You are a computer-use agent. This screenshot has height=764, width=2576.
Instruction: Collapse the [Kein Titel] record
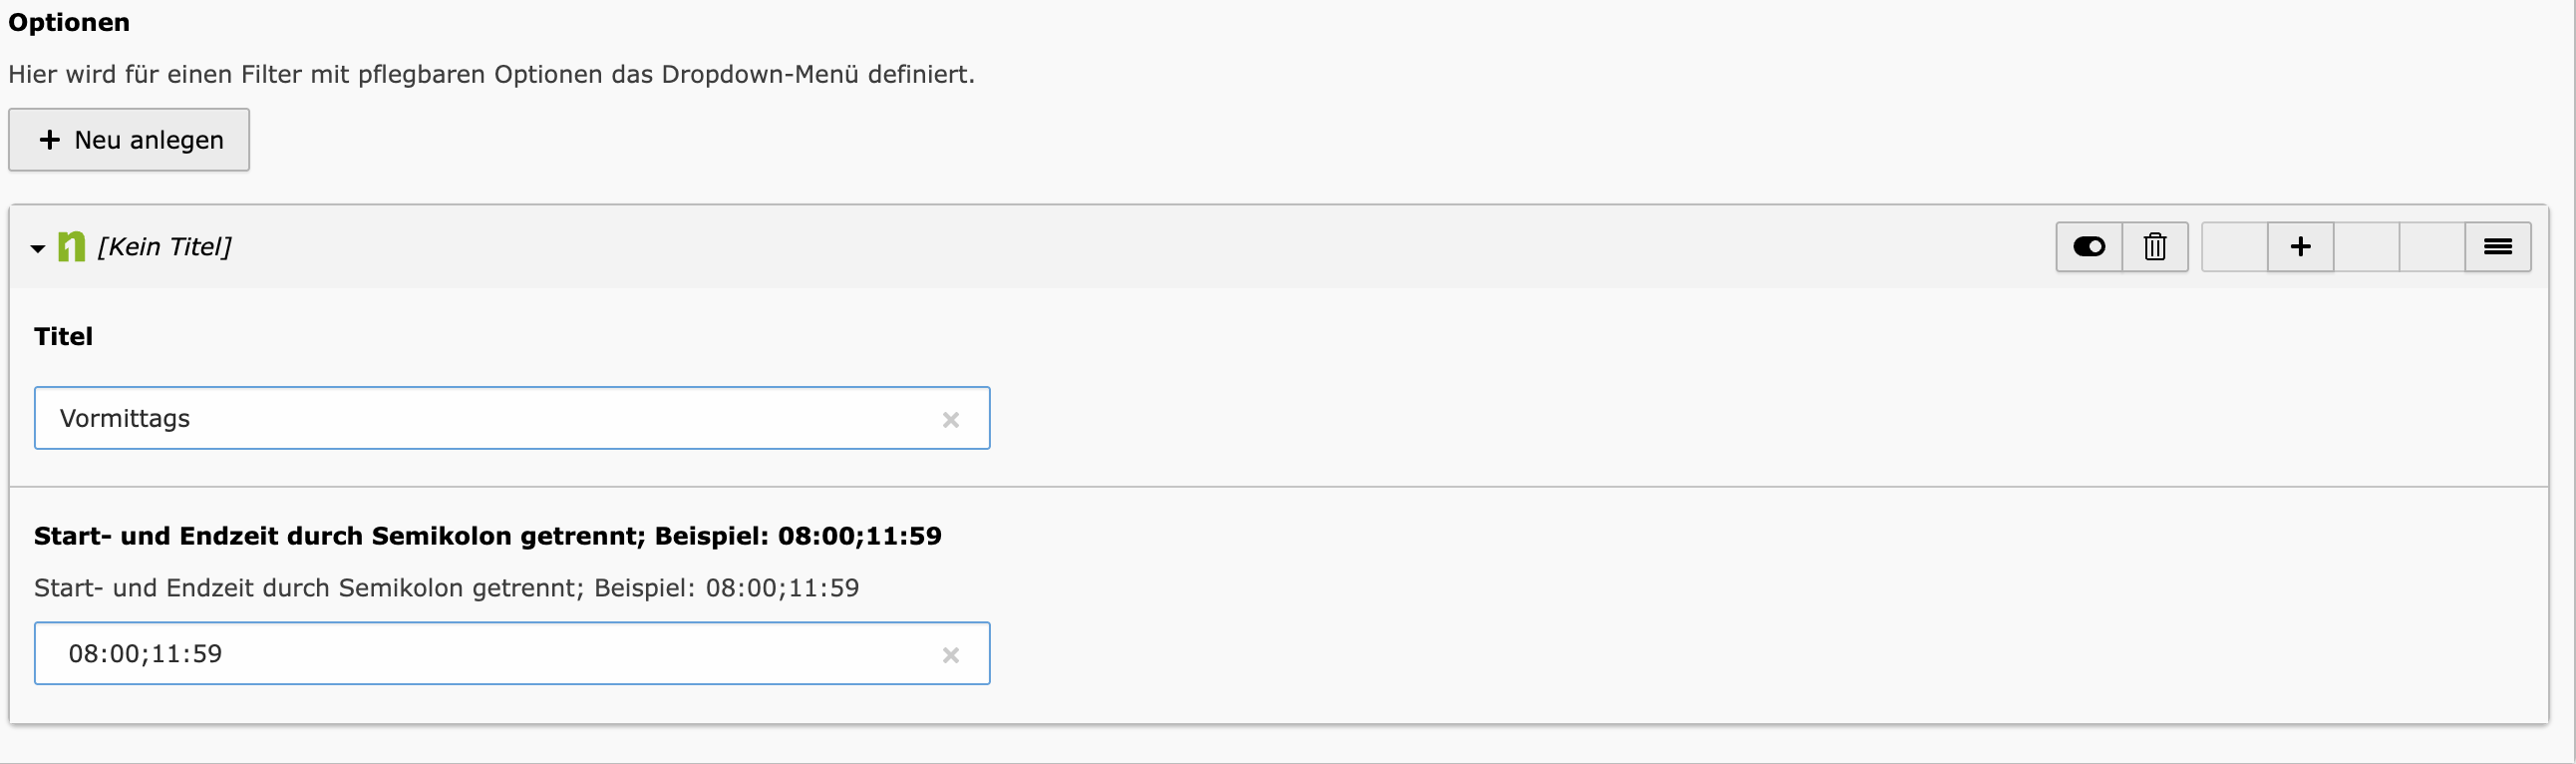tap(38, 248)
